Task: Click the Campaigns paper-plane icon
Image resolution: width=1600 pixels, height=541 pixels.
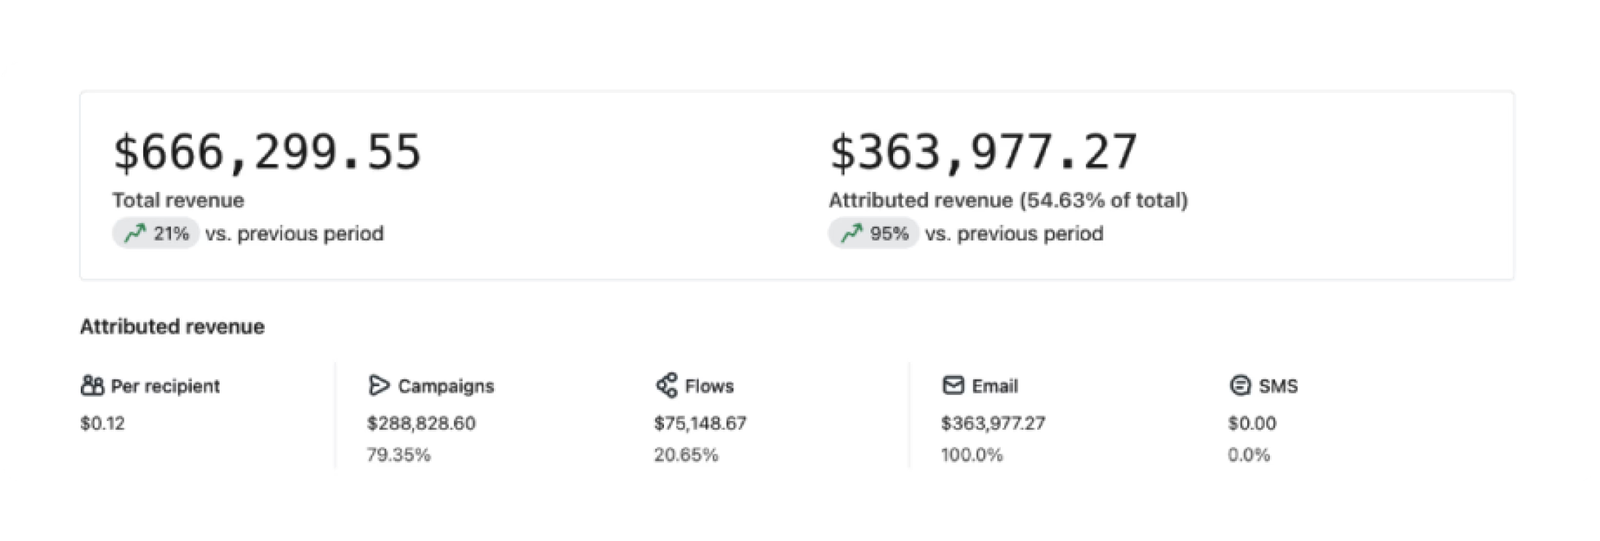Action: (x=378, y=386)
